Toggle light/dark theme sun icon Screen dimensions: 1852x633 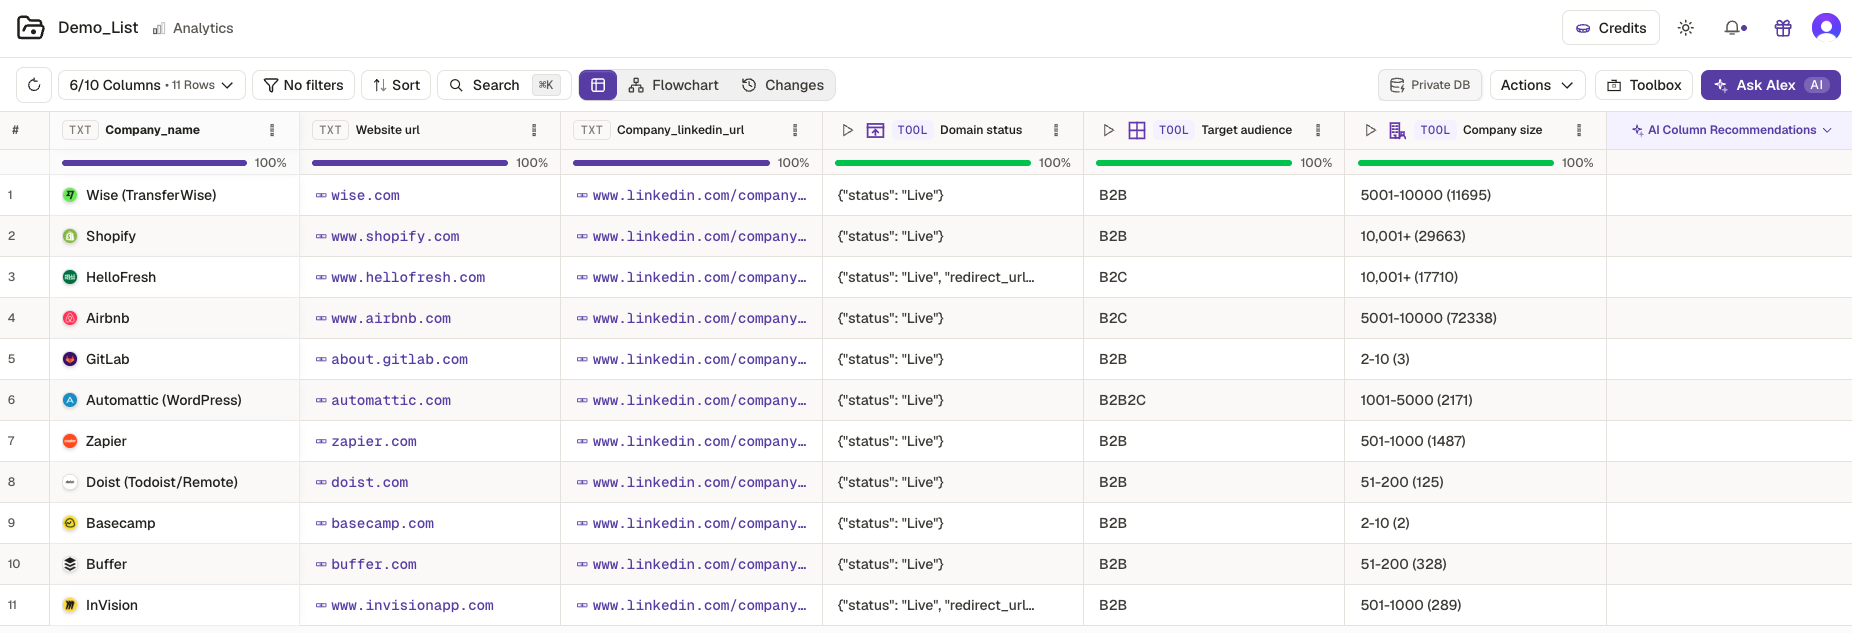pyautogui.click(x=1686, y=28)
